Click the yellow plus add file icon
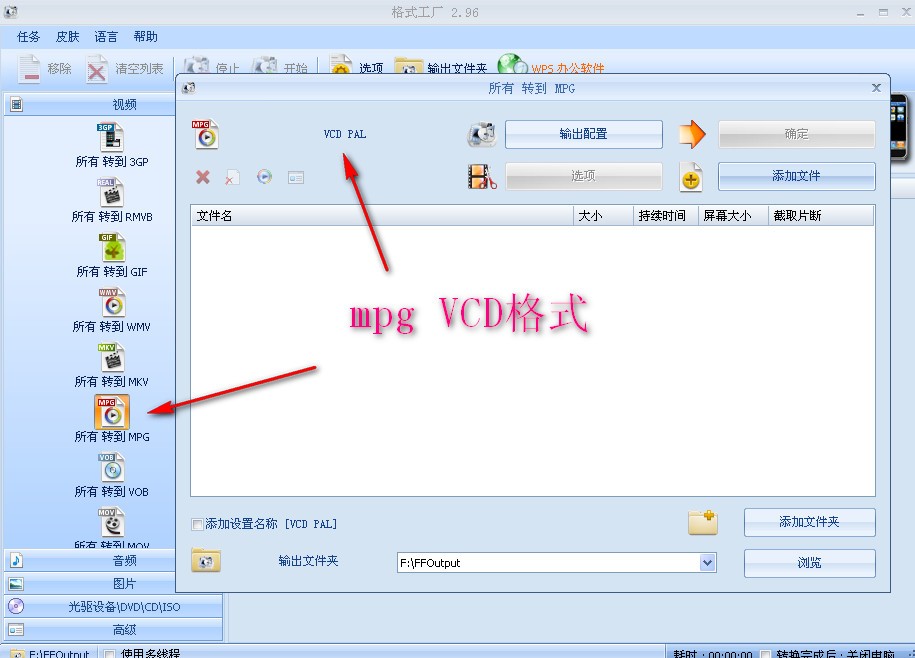Screen dimensions: 915x658 691,177
